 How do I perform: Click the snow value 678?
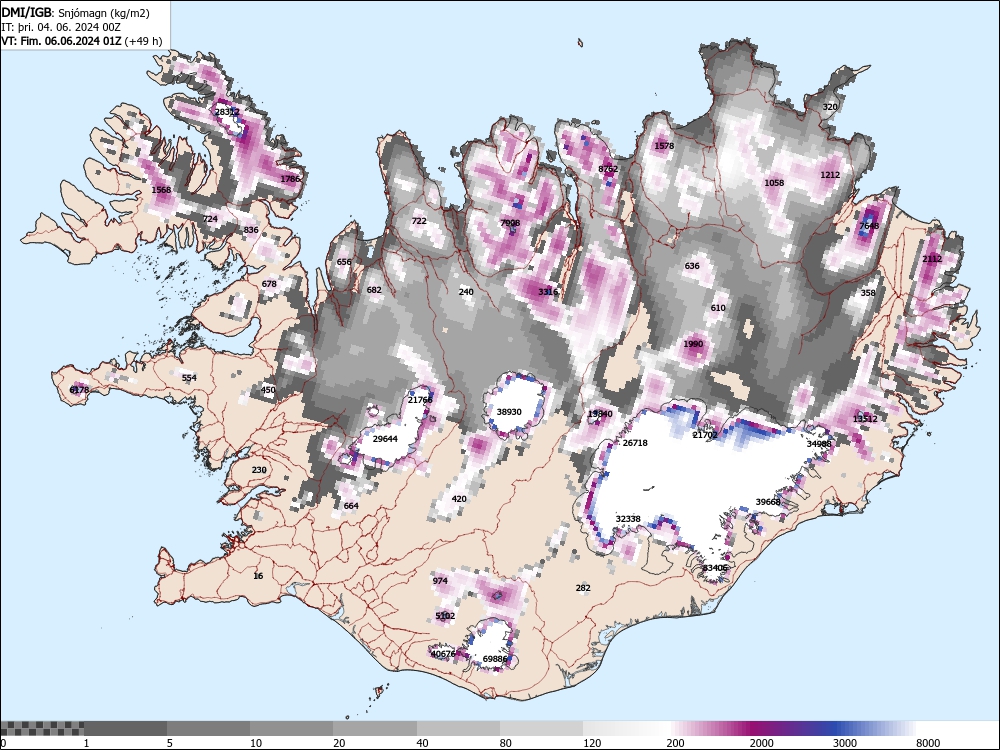click(269, 284)
